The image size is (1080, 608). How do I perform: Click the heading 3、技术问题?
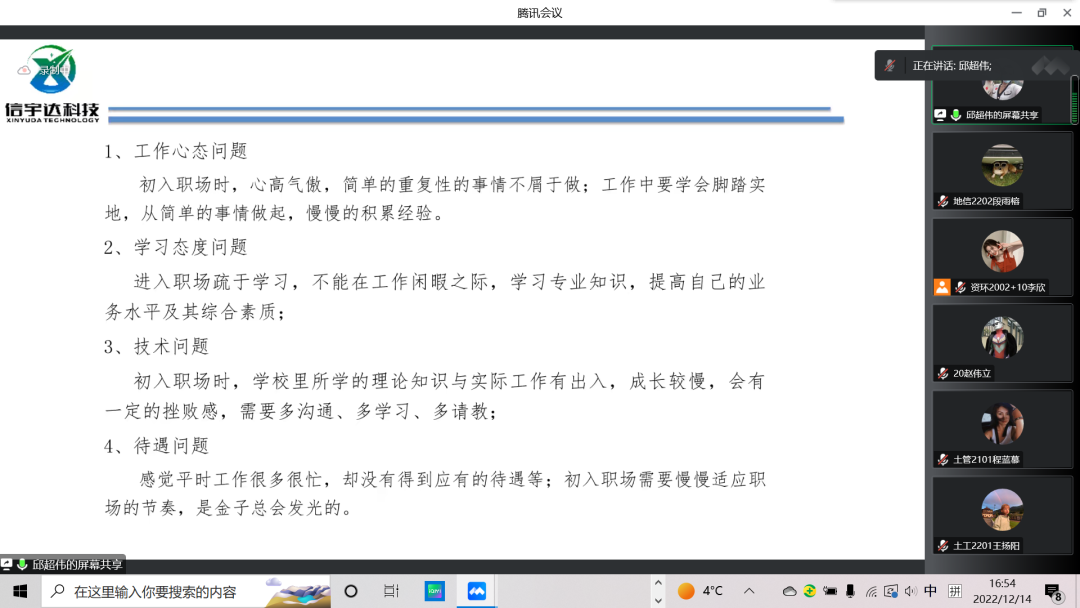point(156,347)
